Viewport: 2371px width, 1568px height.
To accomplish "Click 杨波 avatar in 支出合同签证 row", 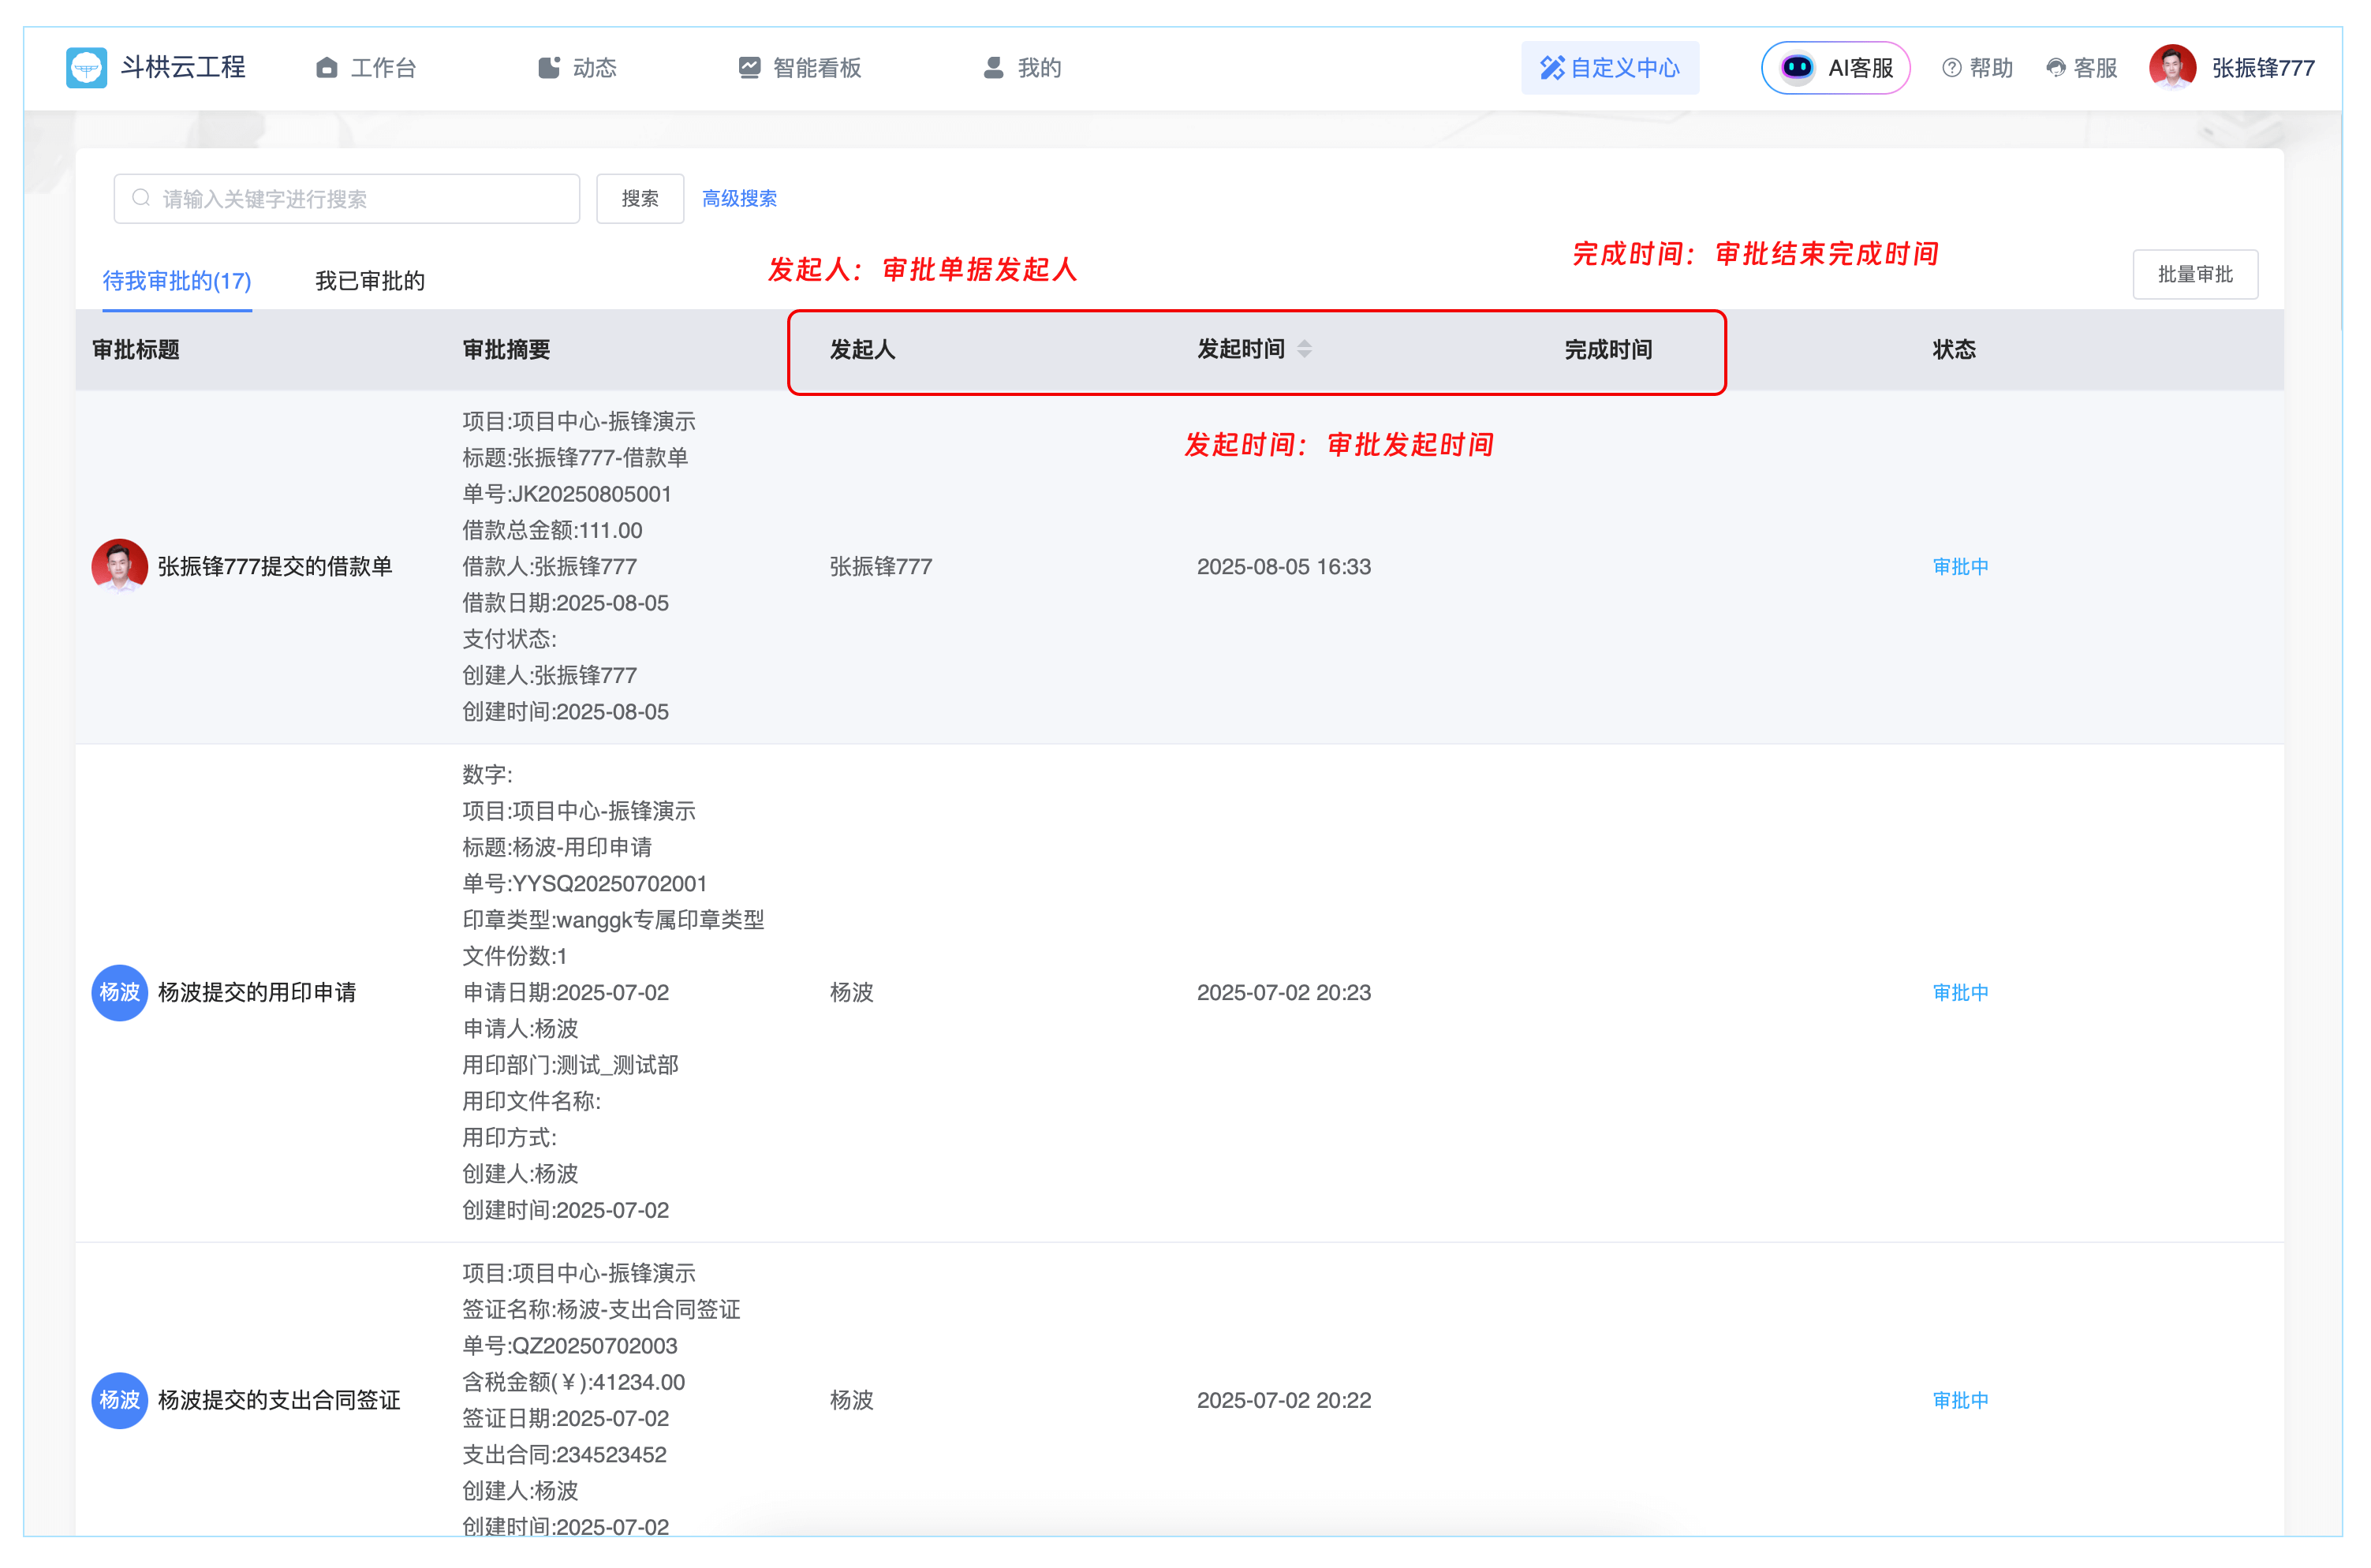I will point(119,1399).
